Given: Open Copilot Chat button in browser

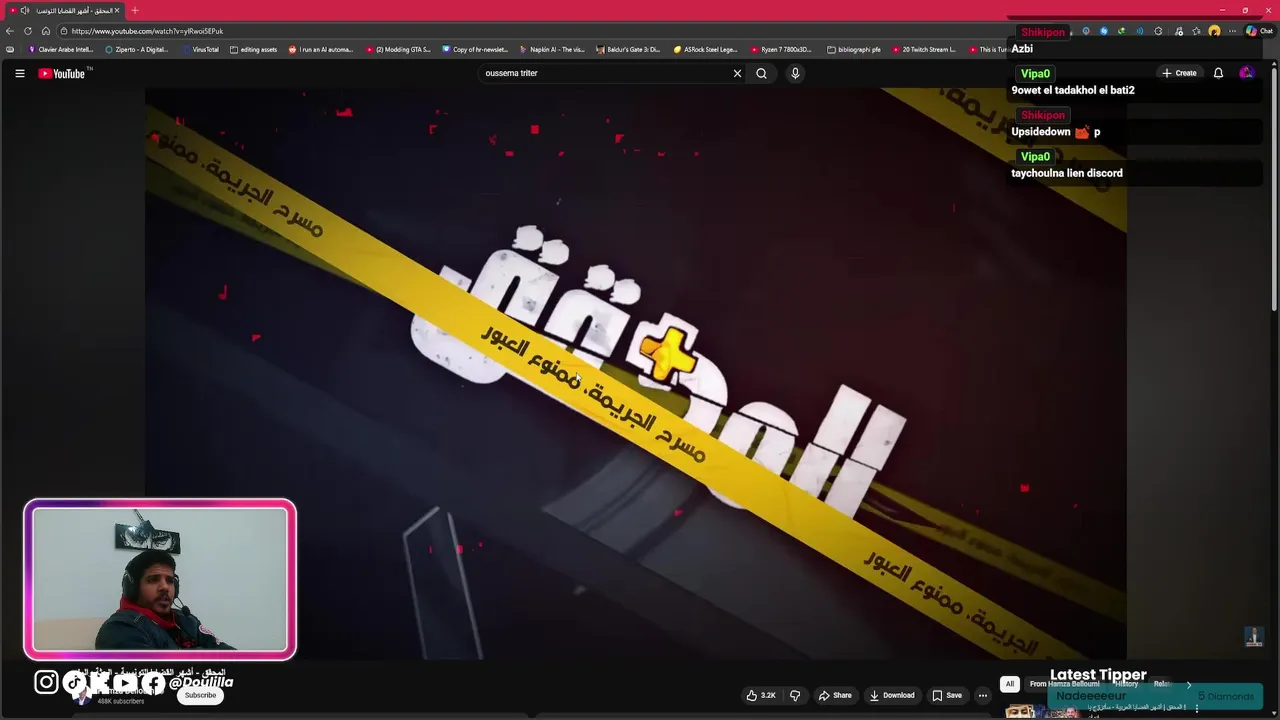Looking at the screenshot, I should [x=1258, y=31].
